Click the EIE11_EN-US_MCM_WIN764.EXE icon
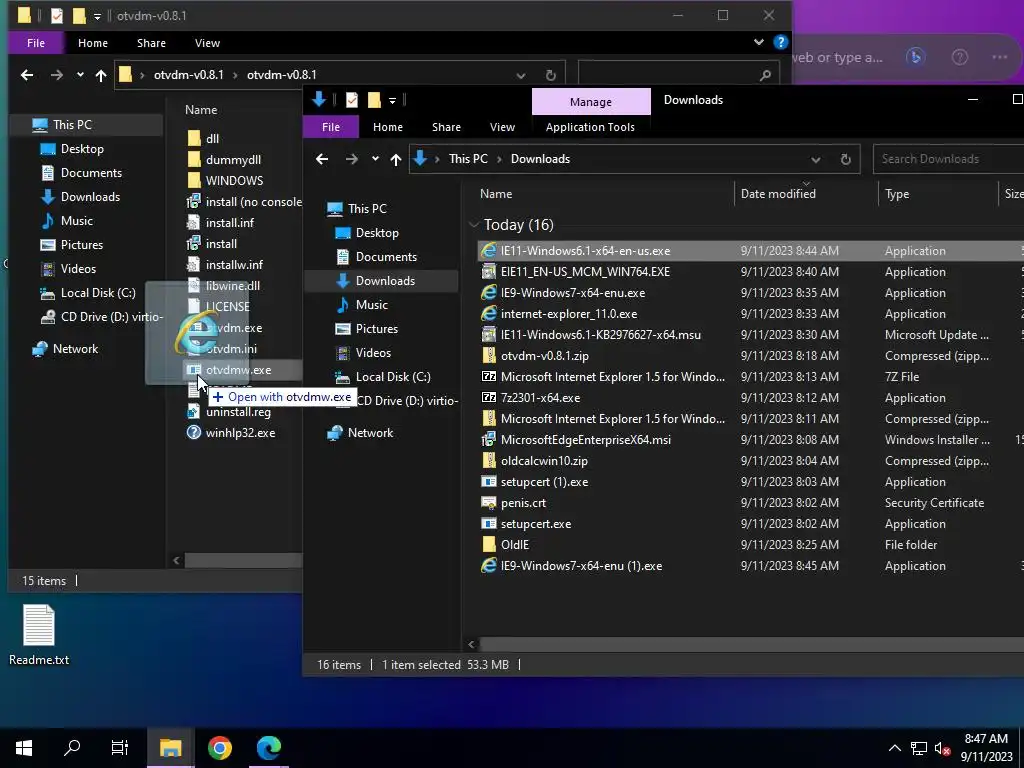1024x768 pixels. (x=488, y=272)
